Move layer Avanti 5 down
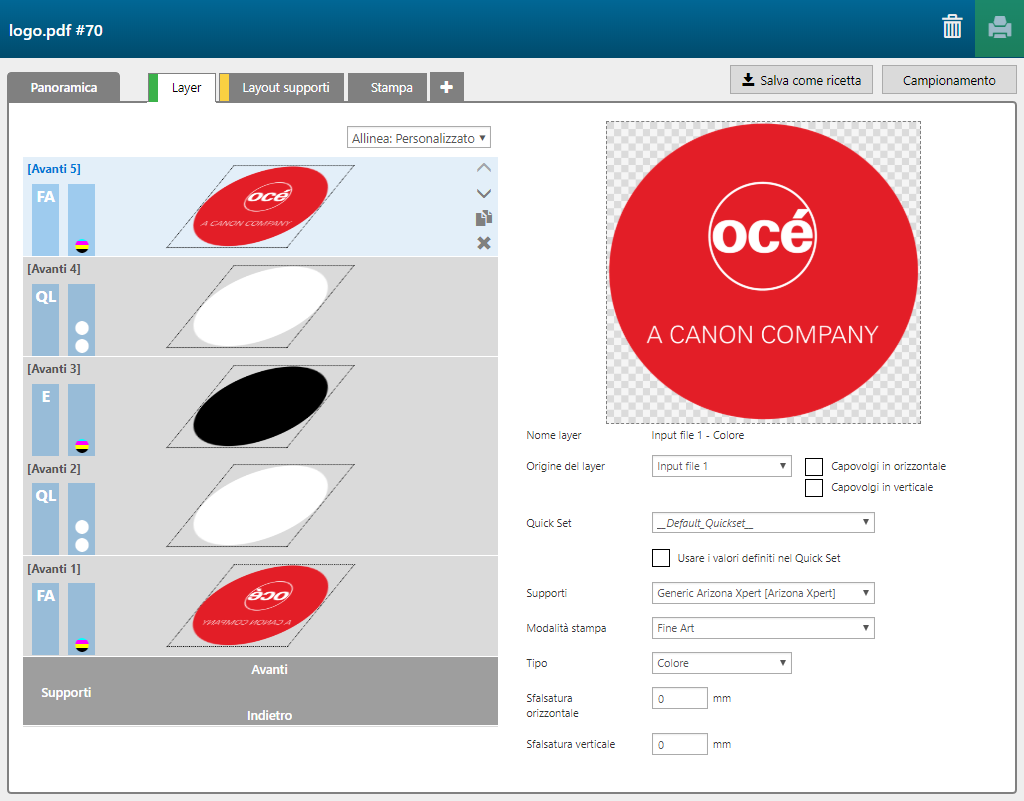 pos(483,193)
